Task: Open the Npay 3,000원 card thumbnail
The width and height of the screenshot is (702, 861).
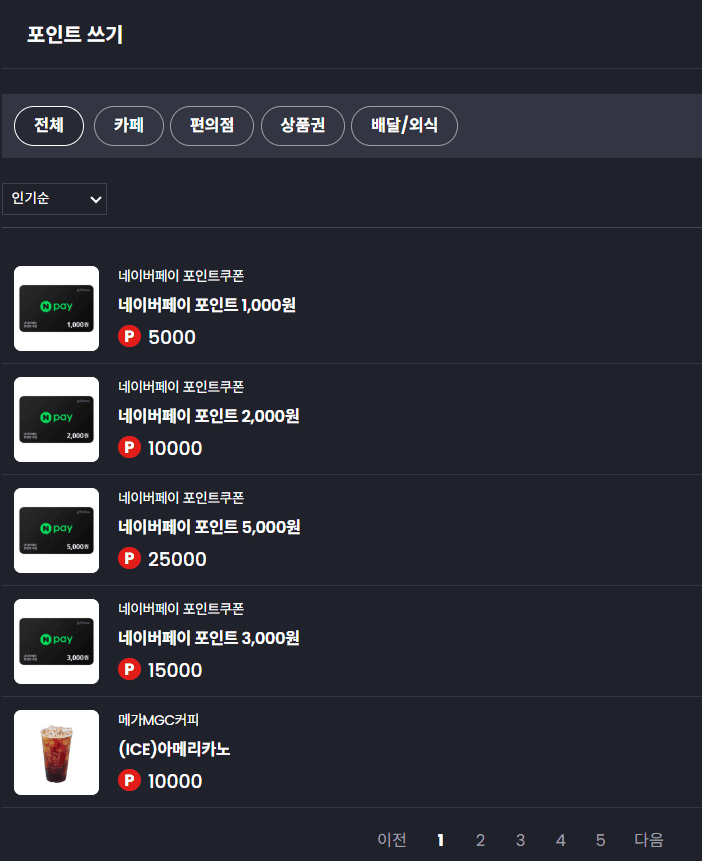Action: click(x=57, y=641)
